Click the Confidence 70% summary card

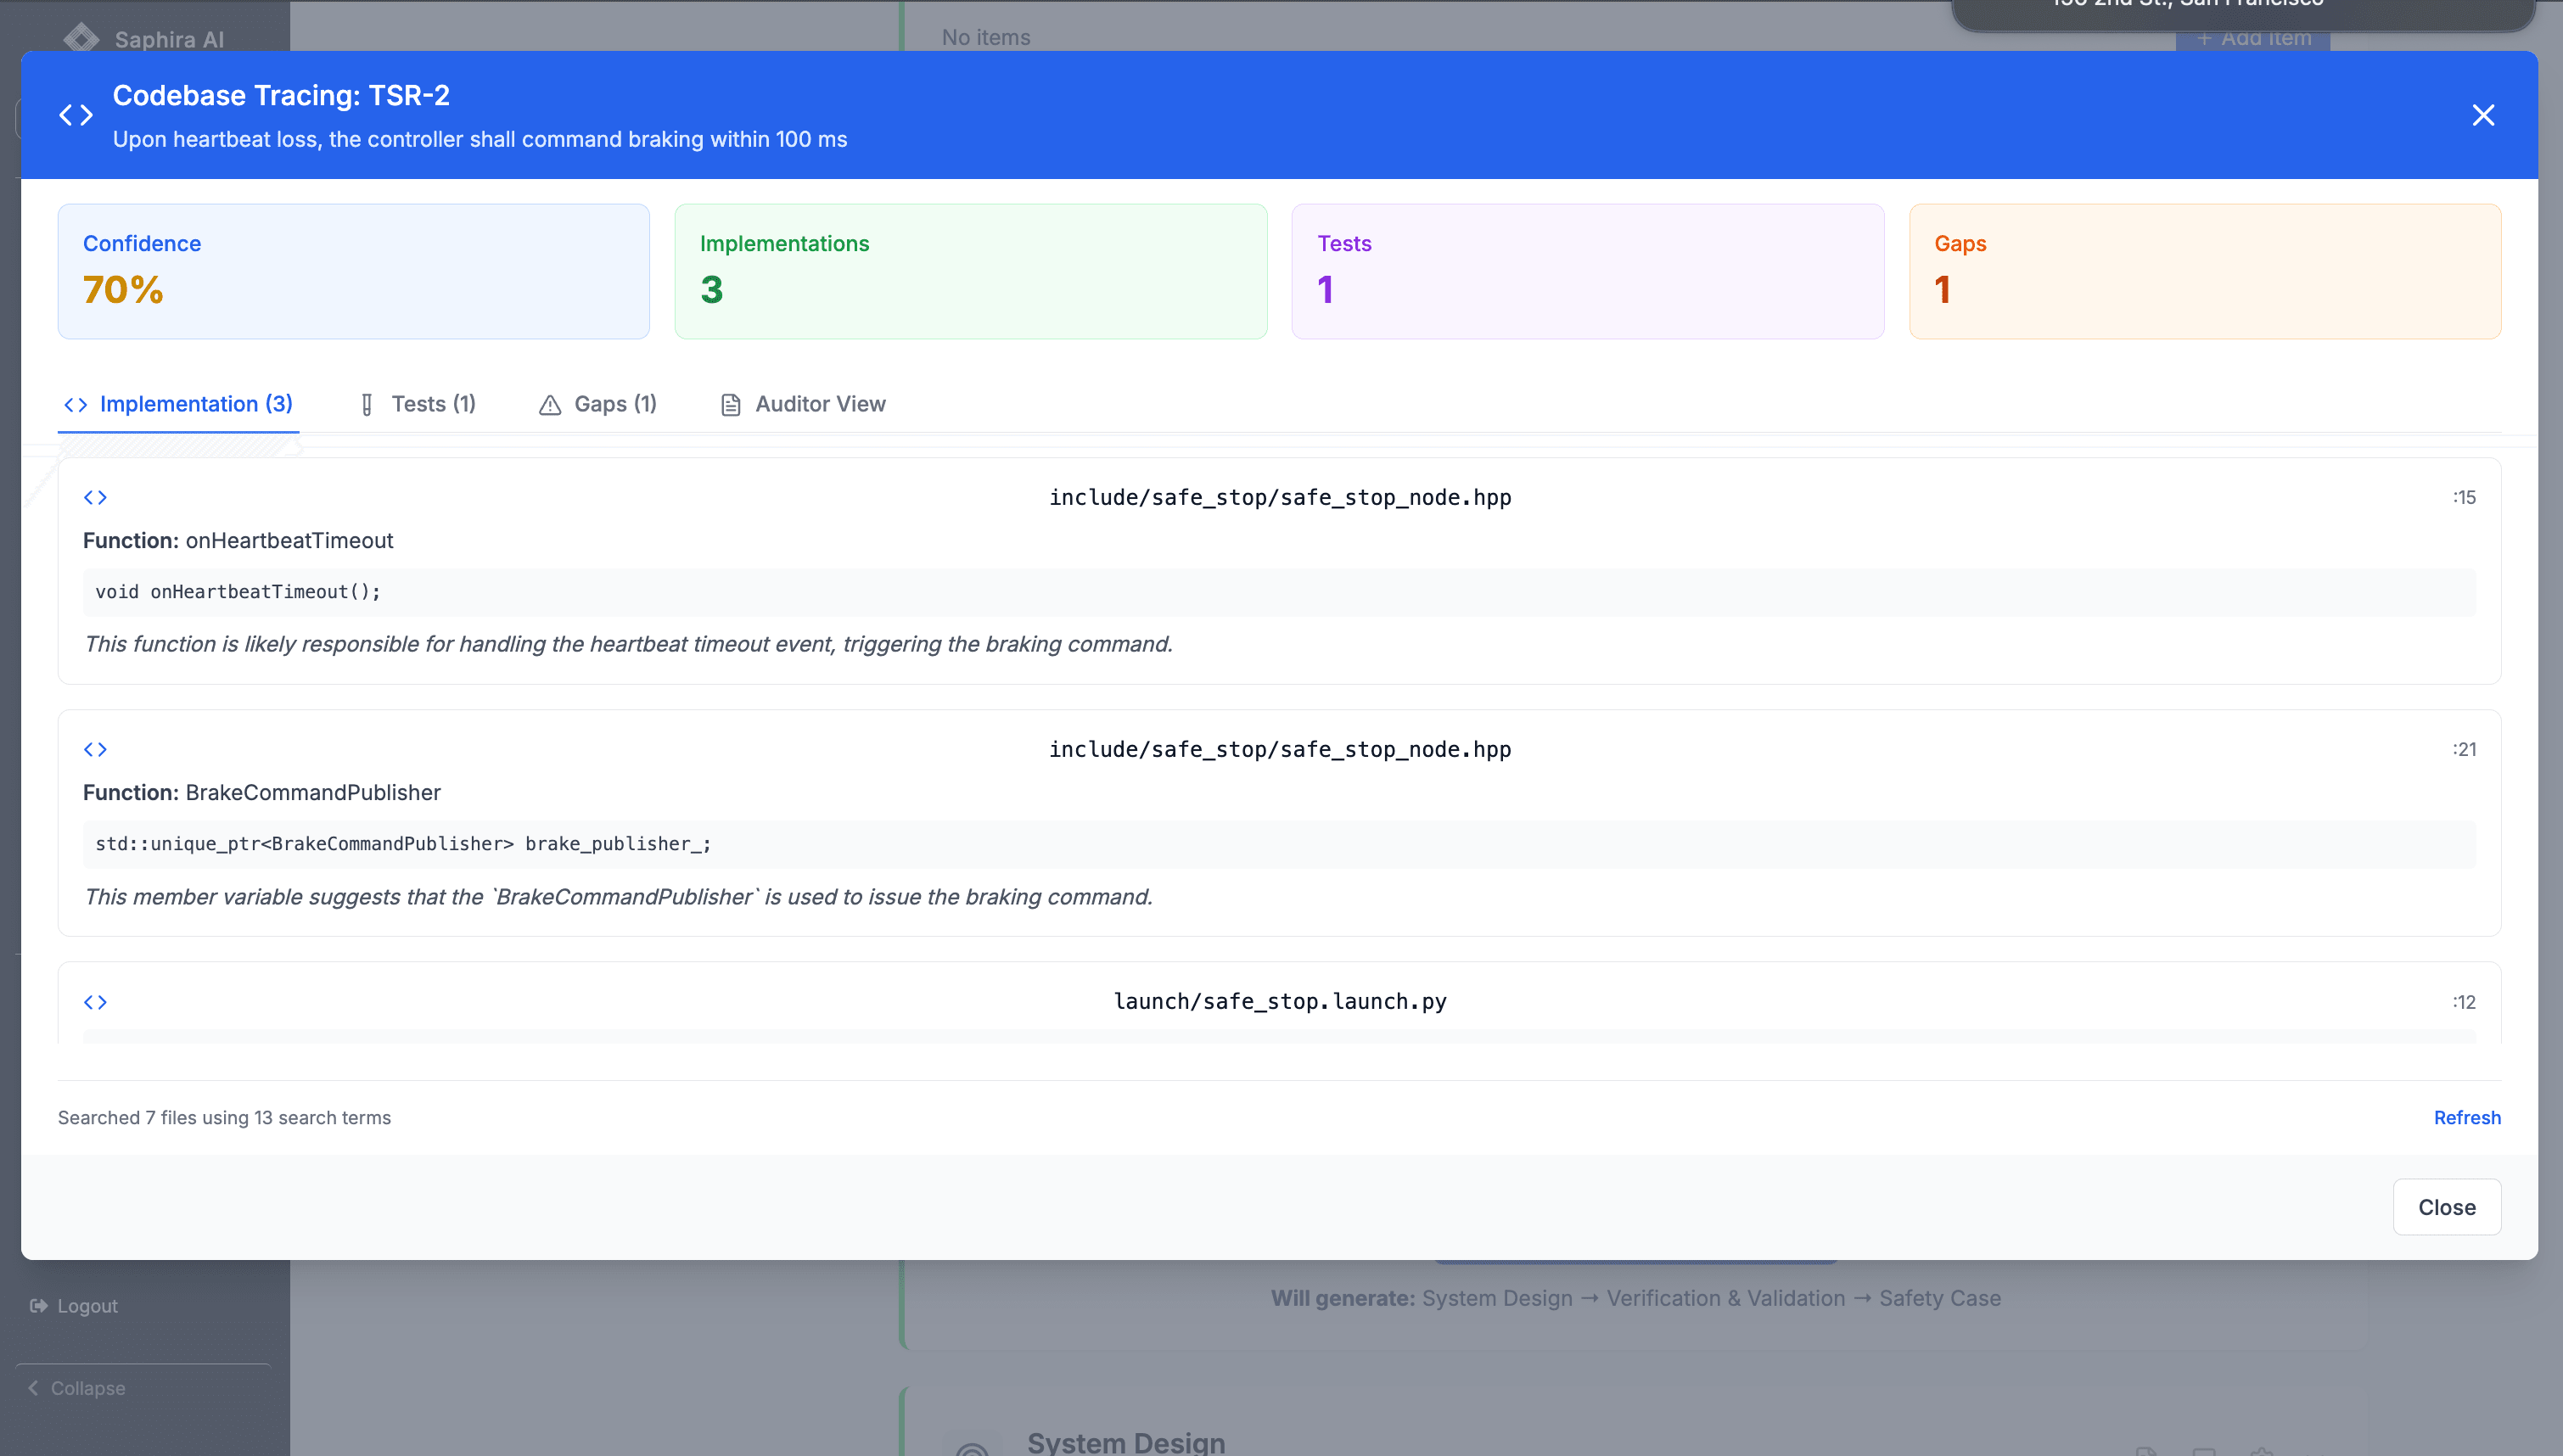coord(353,271)
